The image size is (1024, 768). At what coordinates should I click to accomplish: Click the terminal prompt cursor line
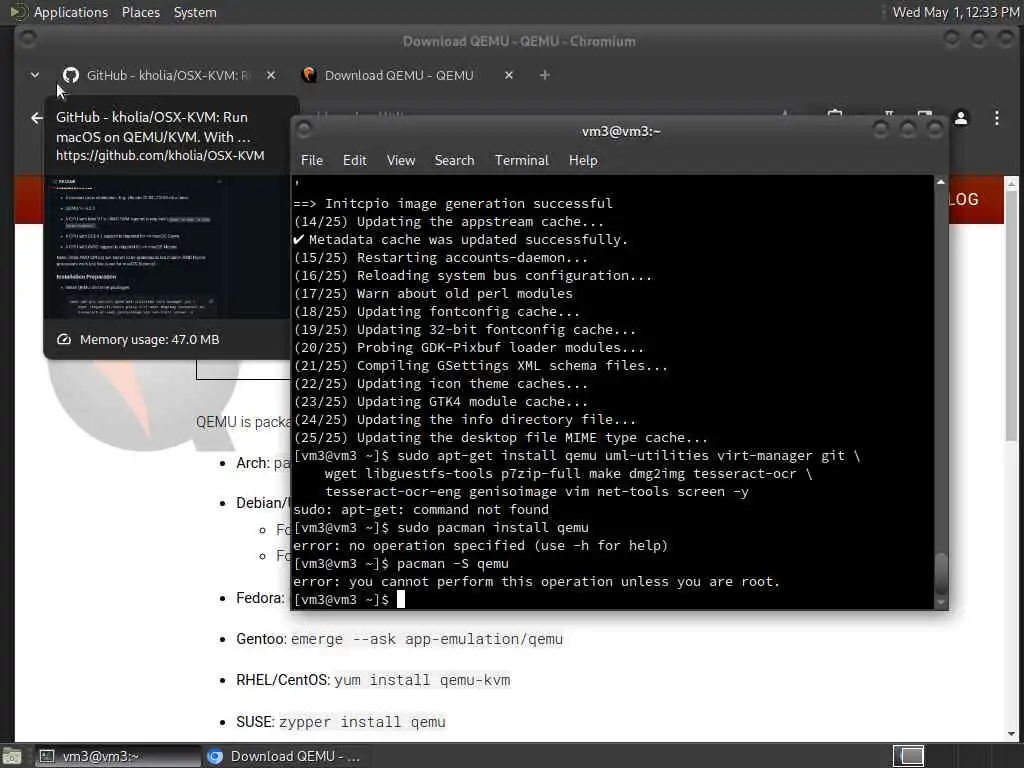(x=349, y=600)
